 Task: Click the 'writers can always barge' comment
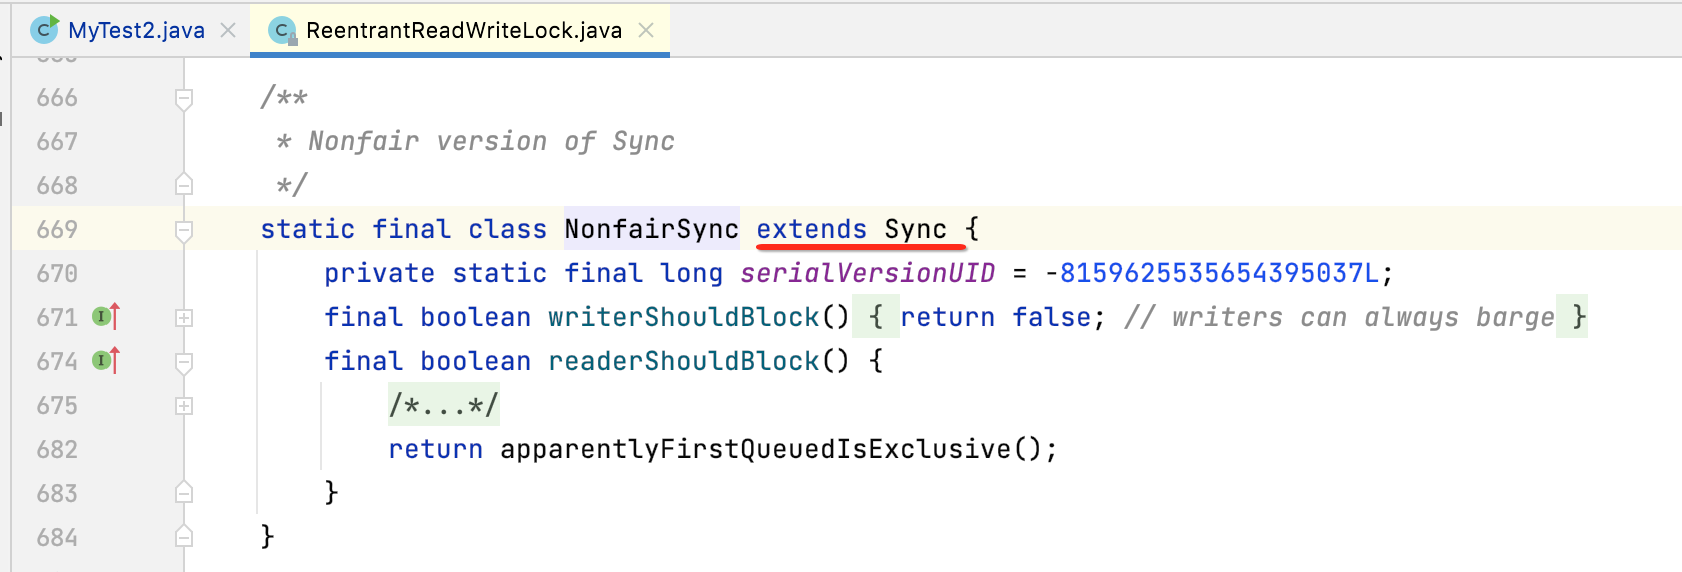click(x=1339, y=317)
